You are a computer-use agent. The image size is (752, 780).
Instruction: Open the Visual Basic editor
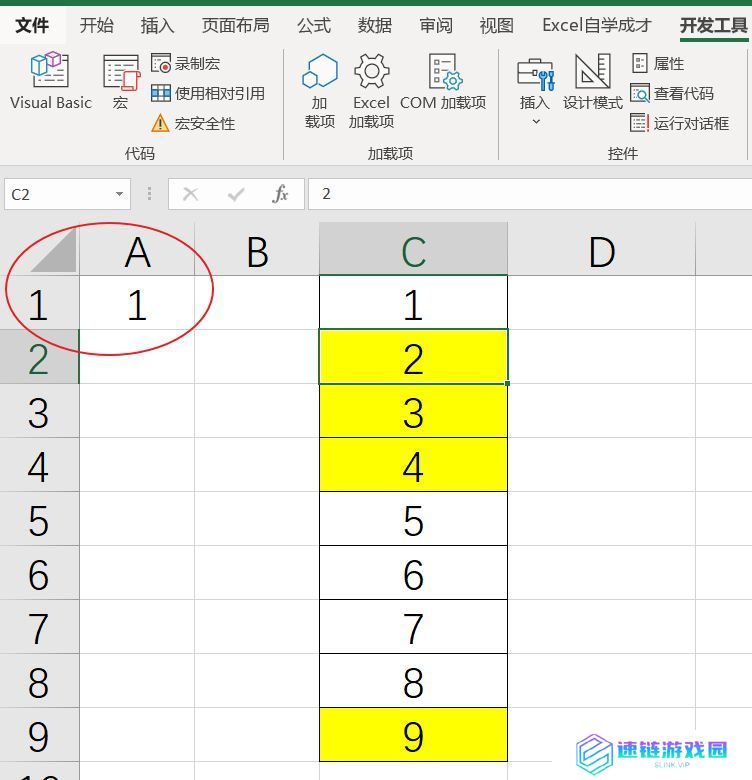(51, 82)
